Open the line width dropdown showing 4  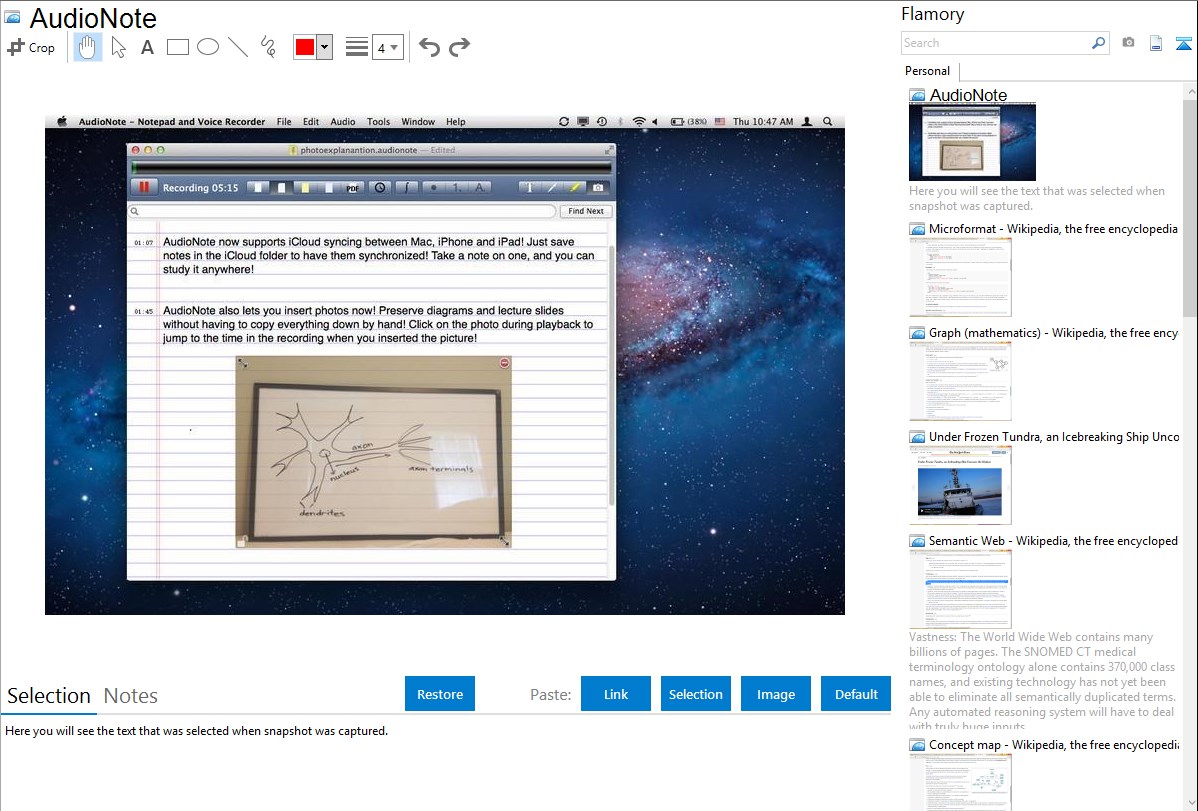pos(387,47)
